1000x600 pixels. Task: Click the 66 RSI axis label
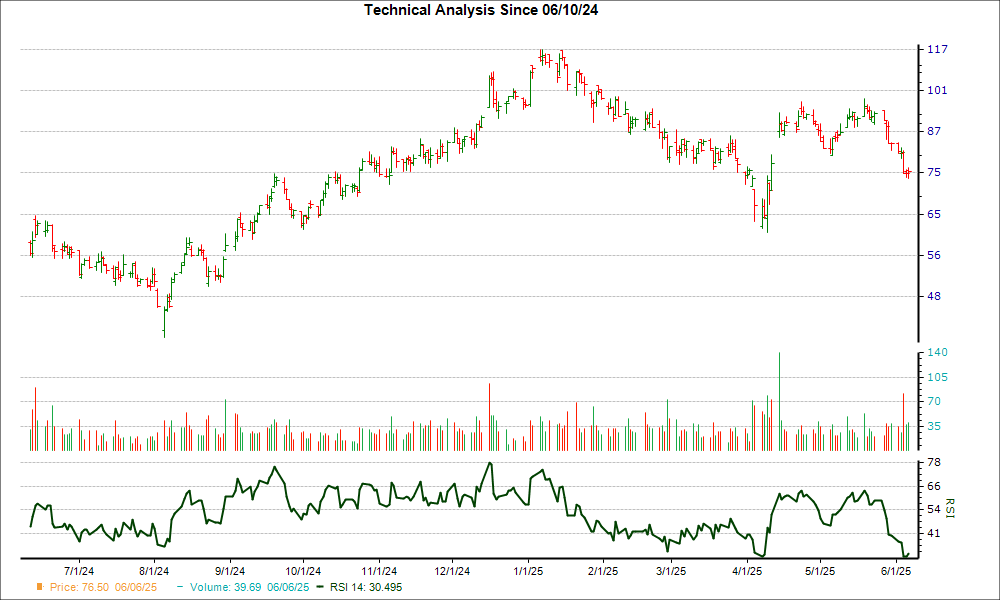click(x=934, y=487)
